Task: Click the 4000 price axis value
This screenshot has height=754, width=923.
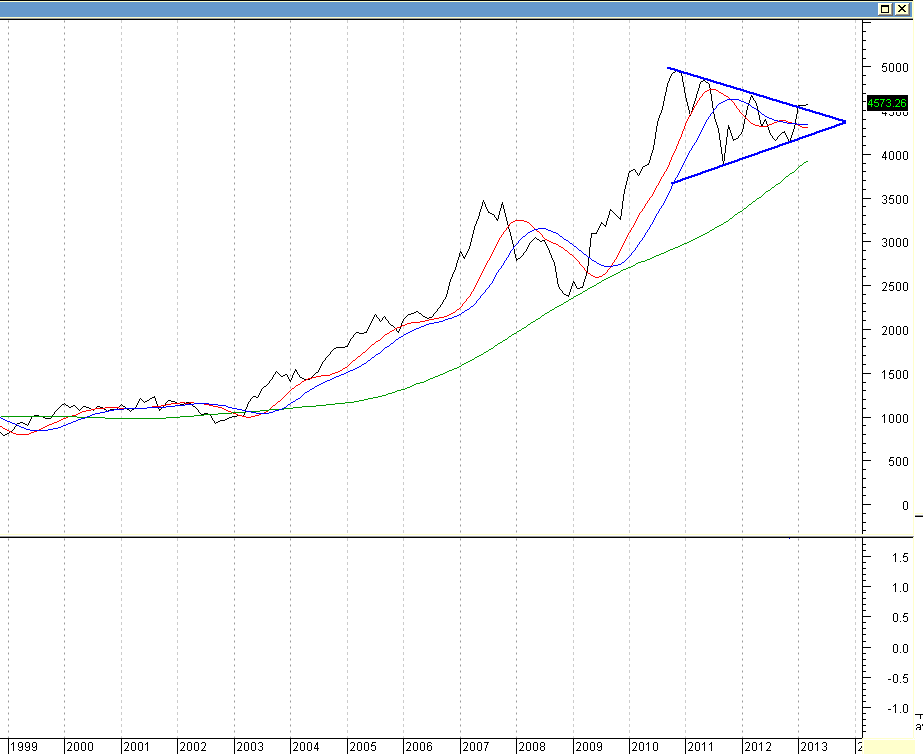Action: (x=895, y=155)
